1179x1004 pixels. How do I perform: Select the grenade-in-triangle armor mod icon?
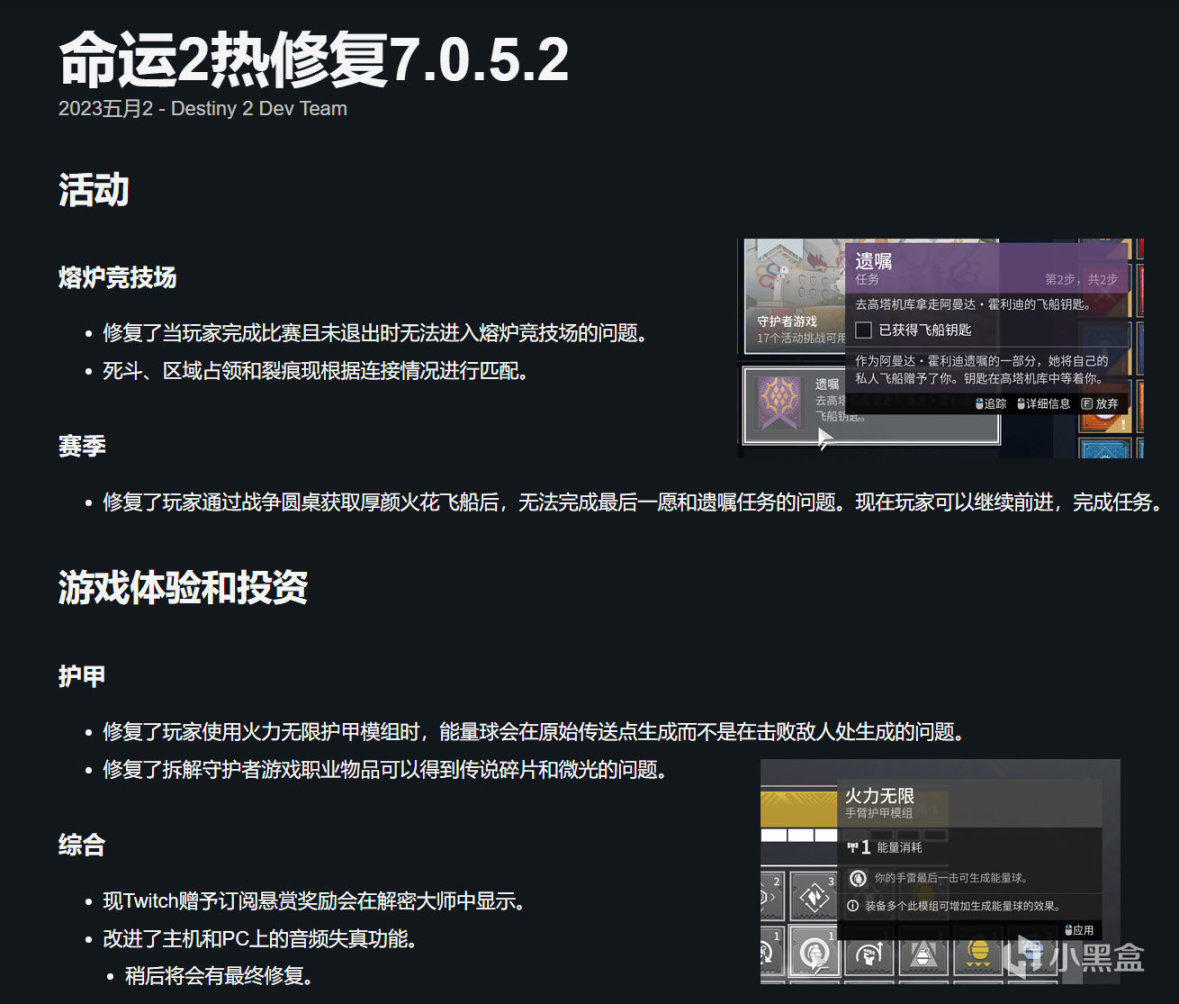[x=923, y=956]
